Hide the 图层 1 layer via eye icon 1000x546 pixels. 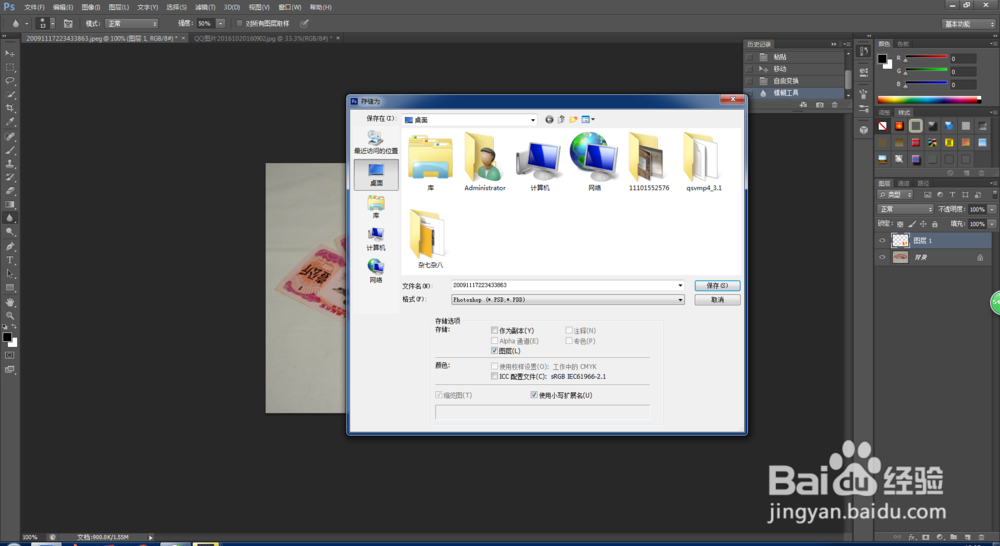tap(883, 240)
